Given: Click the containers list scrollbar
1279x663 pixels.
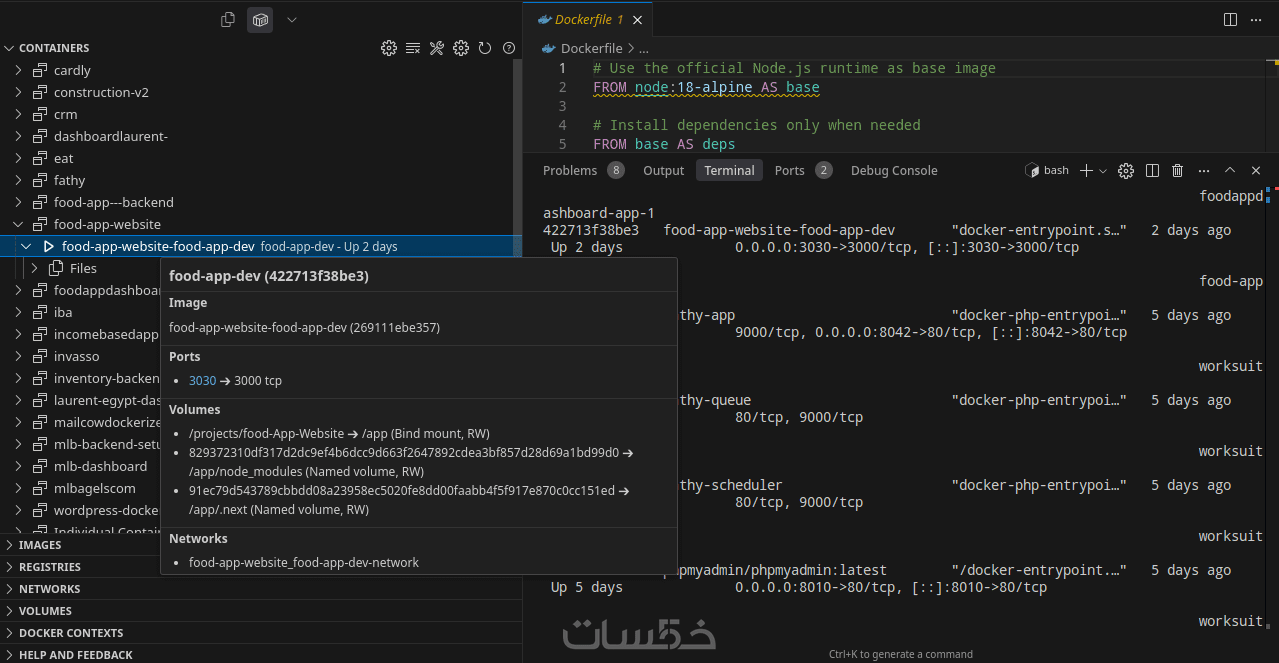Looking at the screenshot, I should click(x=517, y=160).
